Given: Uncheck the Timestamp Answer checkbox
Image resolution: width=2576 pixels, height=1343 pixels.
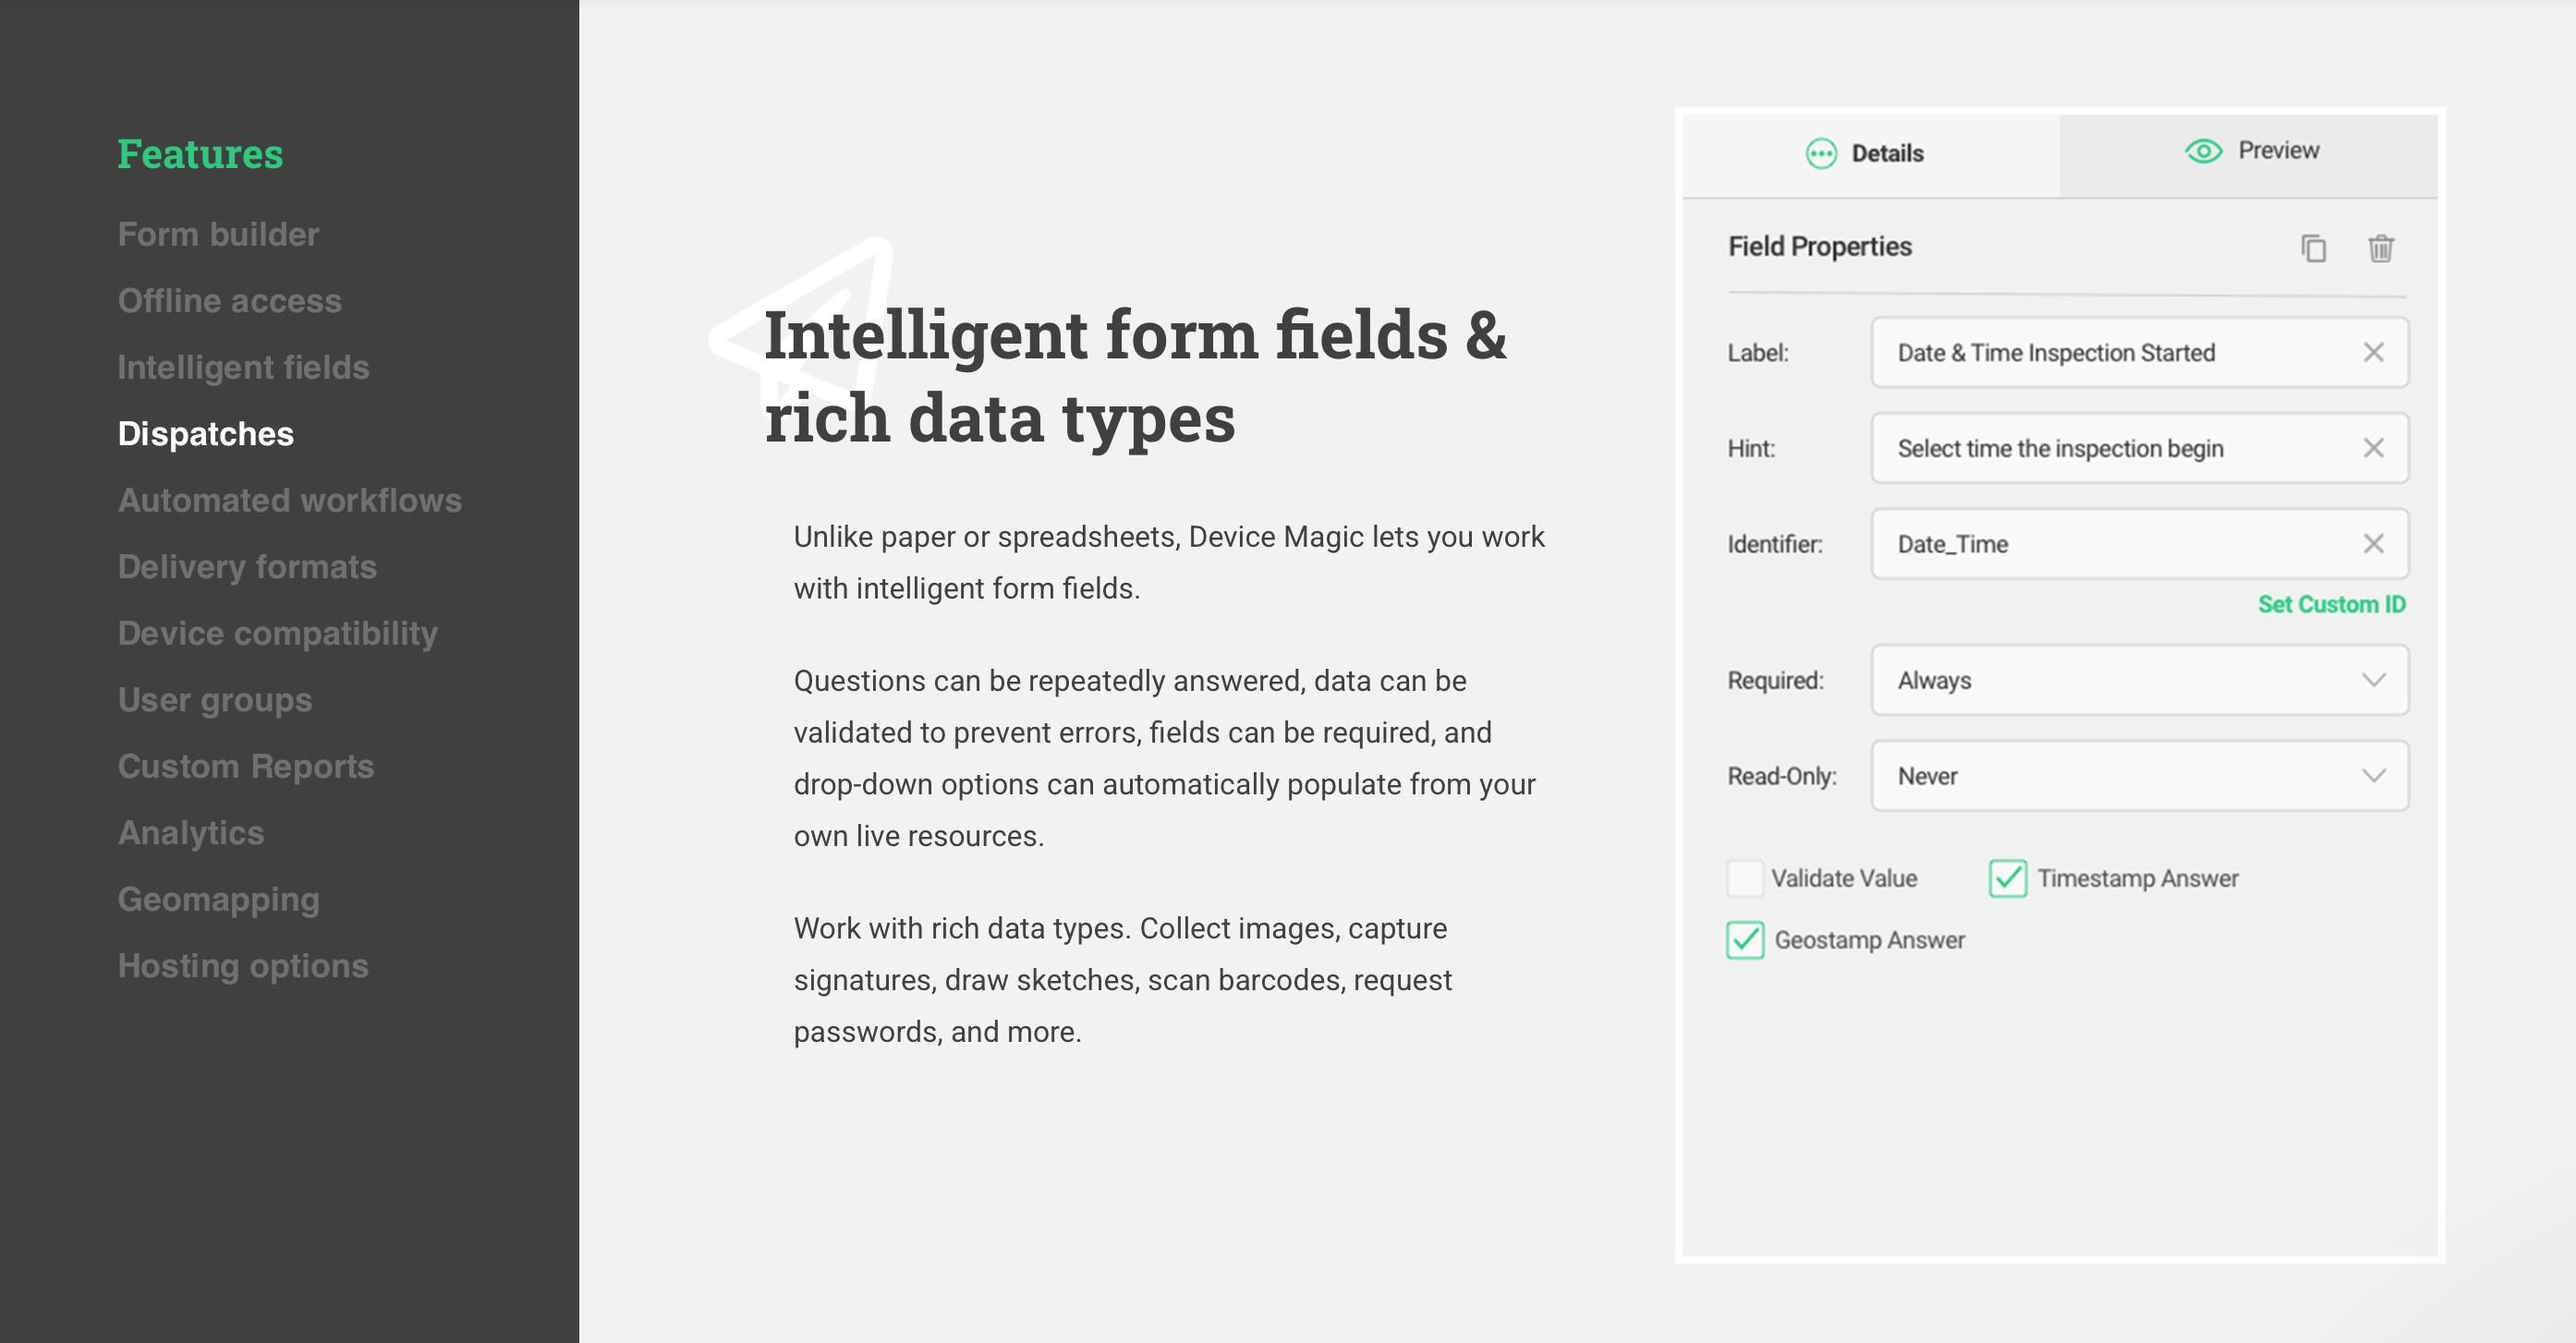Looking at the screenshot, I should (2007, 878).
